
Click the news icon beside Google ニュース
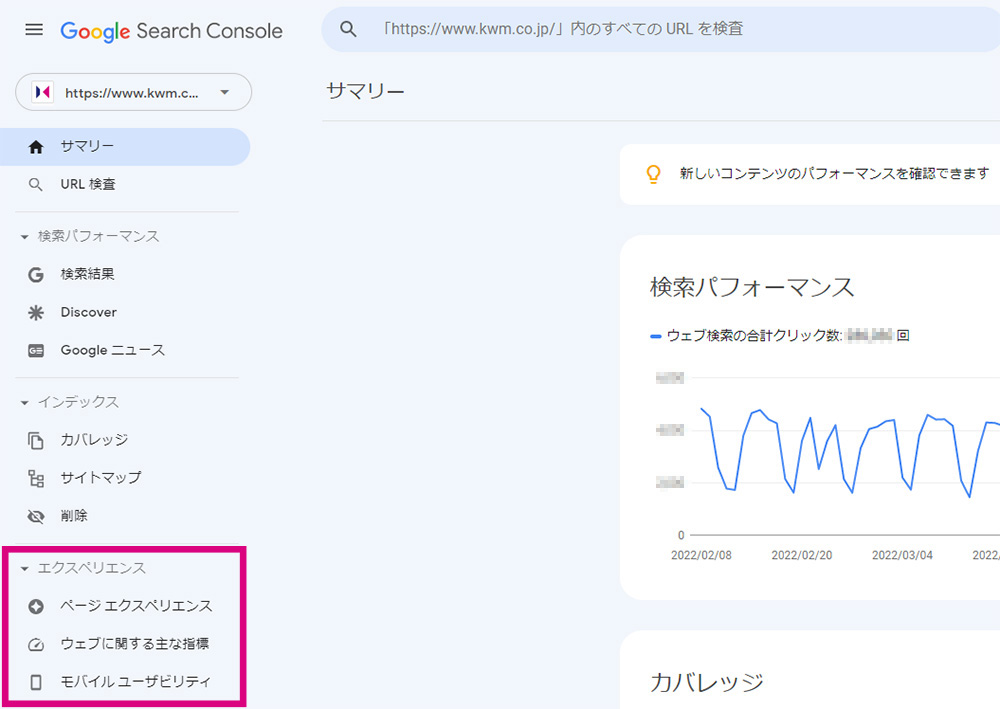pos(36,351)
